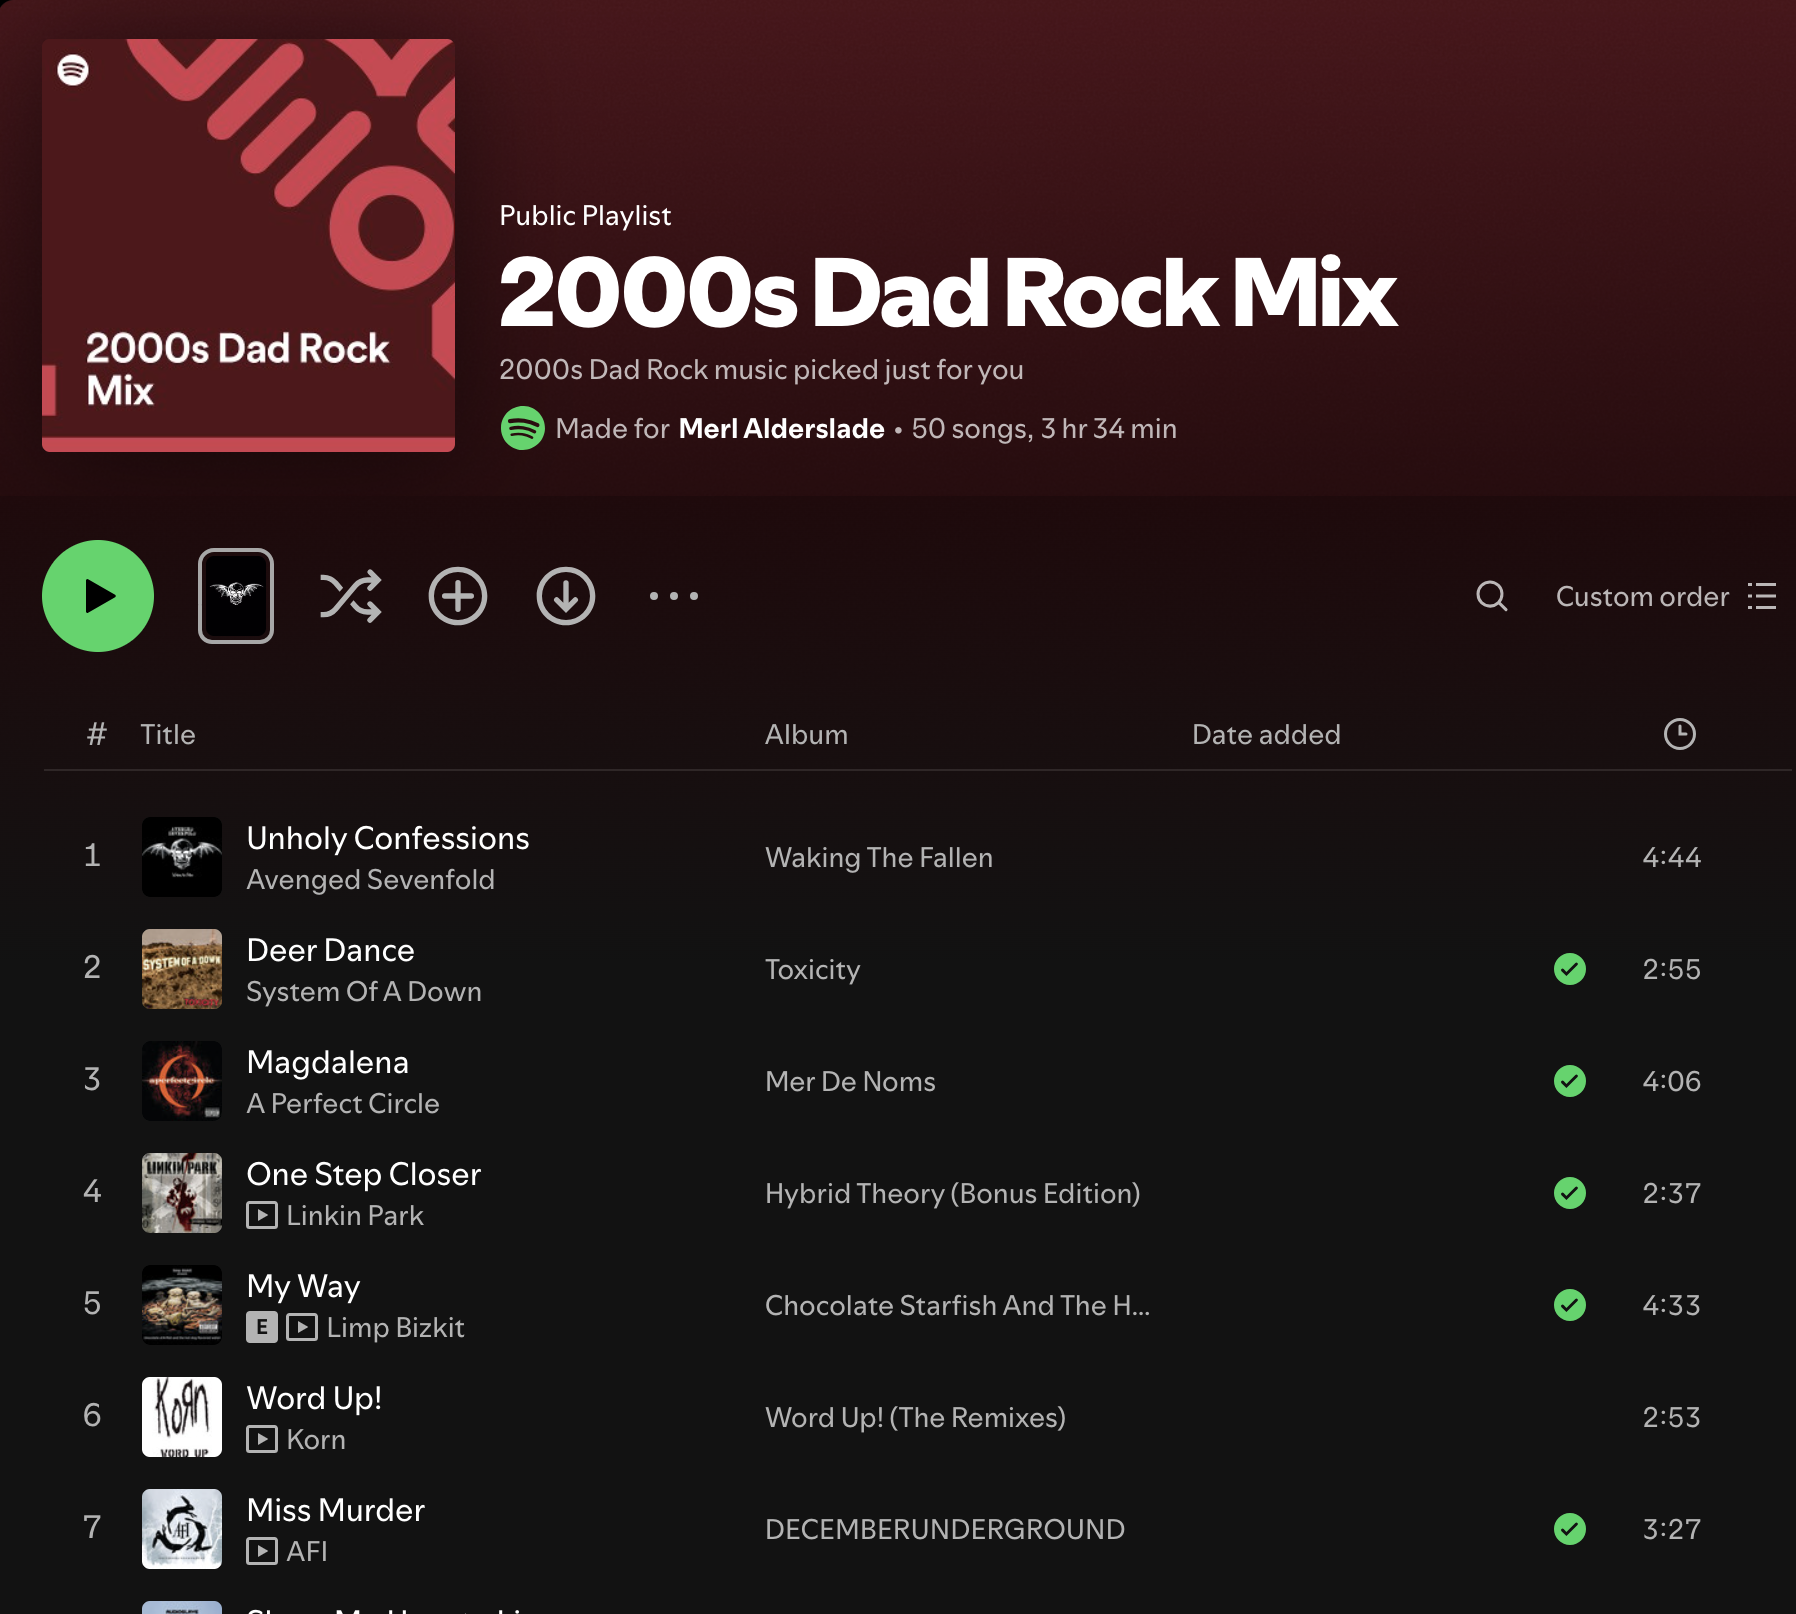This screenshot has width=1796, height=1614.
Task: Click the Spotify logo beside Made for
Action: 522,428
